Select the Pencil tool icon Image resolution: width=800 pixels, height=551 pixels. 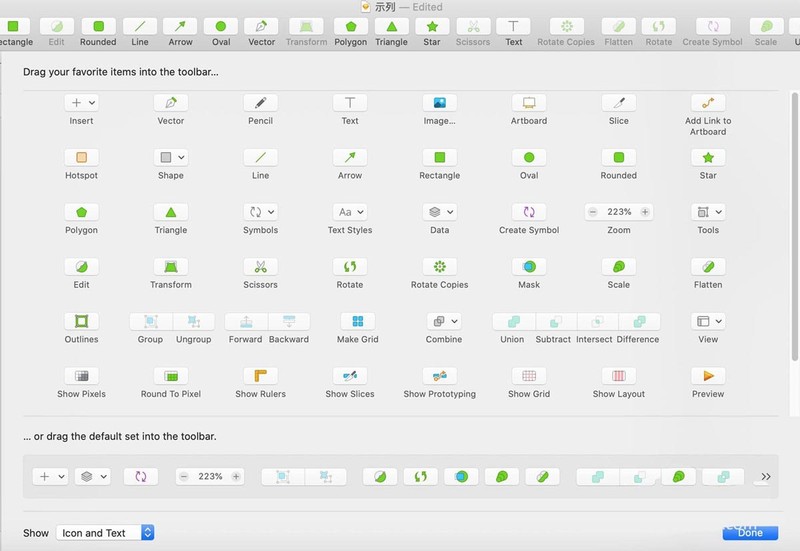pos(260,103)
